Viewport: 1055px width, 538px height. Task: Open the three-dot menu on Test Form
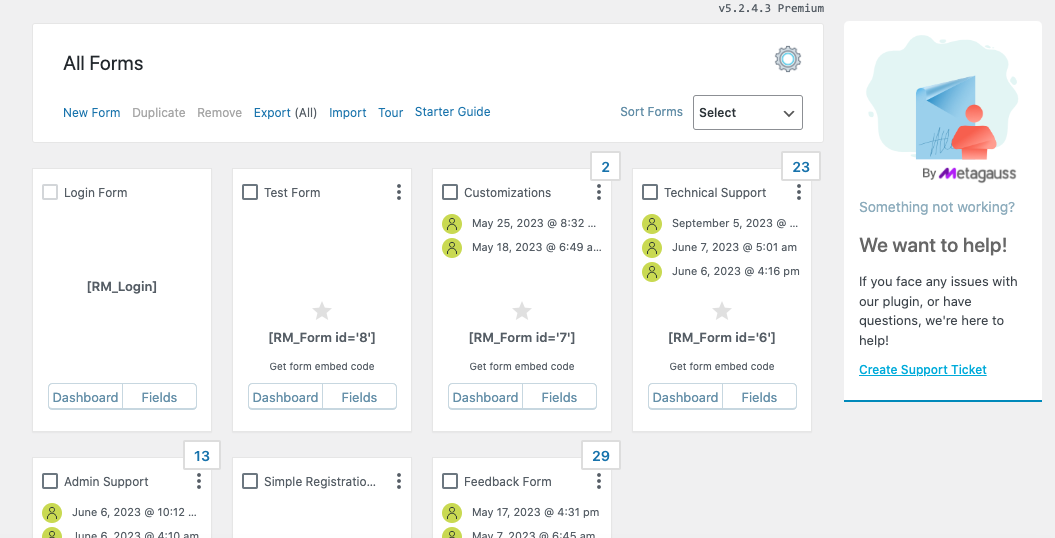399,192
